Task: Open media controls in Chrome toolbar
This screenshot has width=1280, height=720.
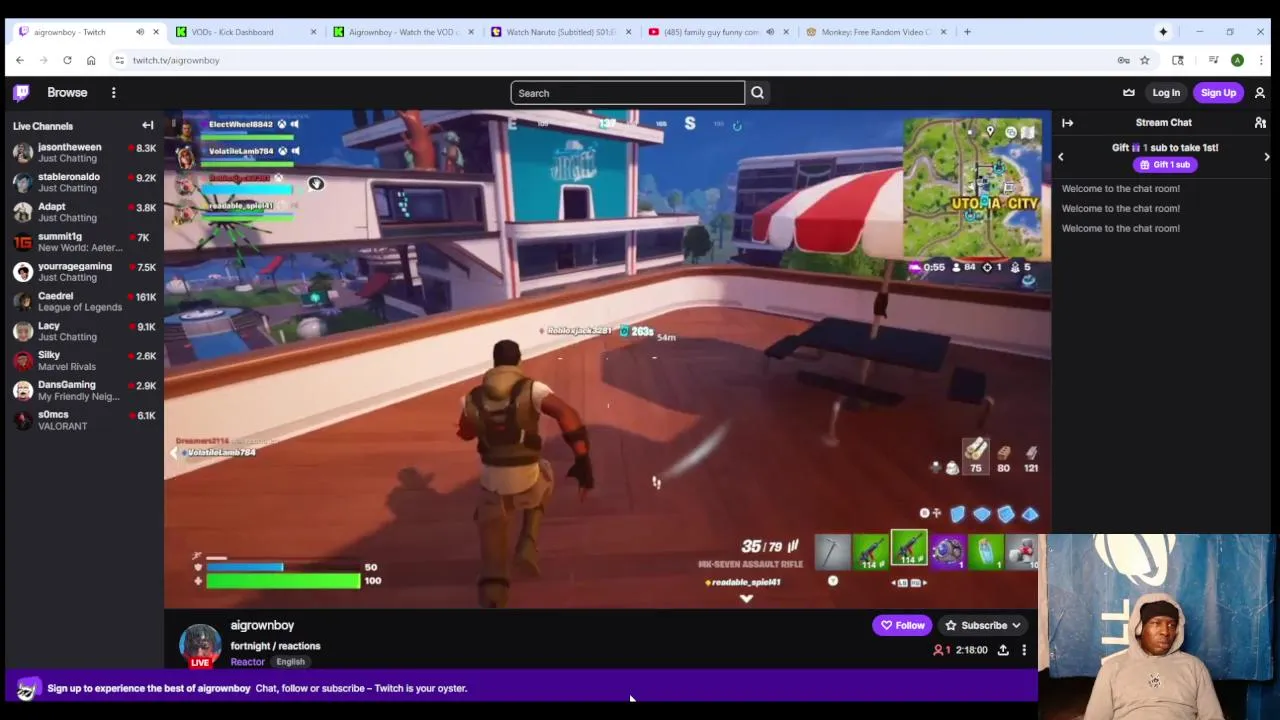Action: 1213,60
